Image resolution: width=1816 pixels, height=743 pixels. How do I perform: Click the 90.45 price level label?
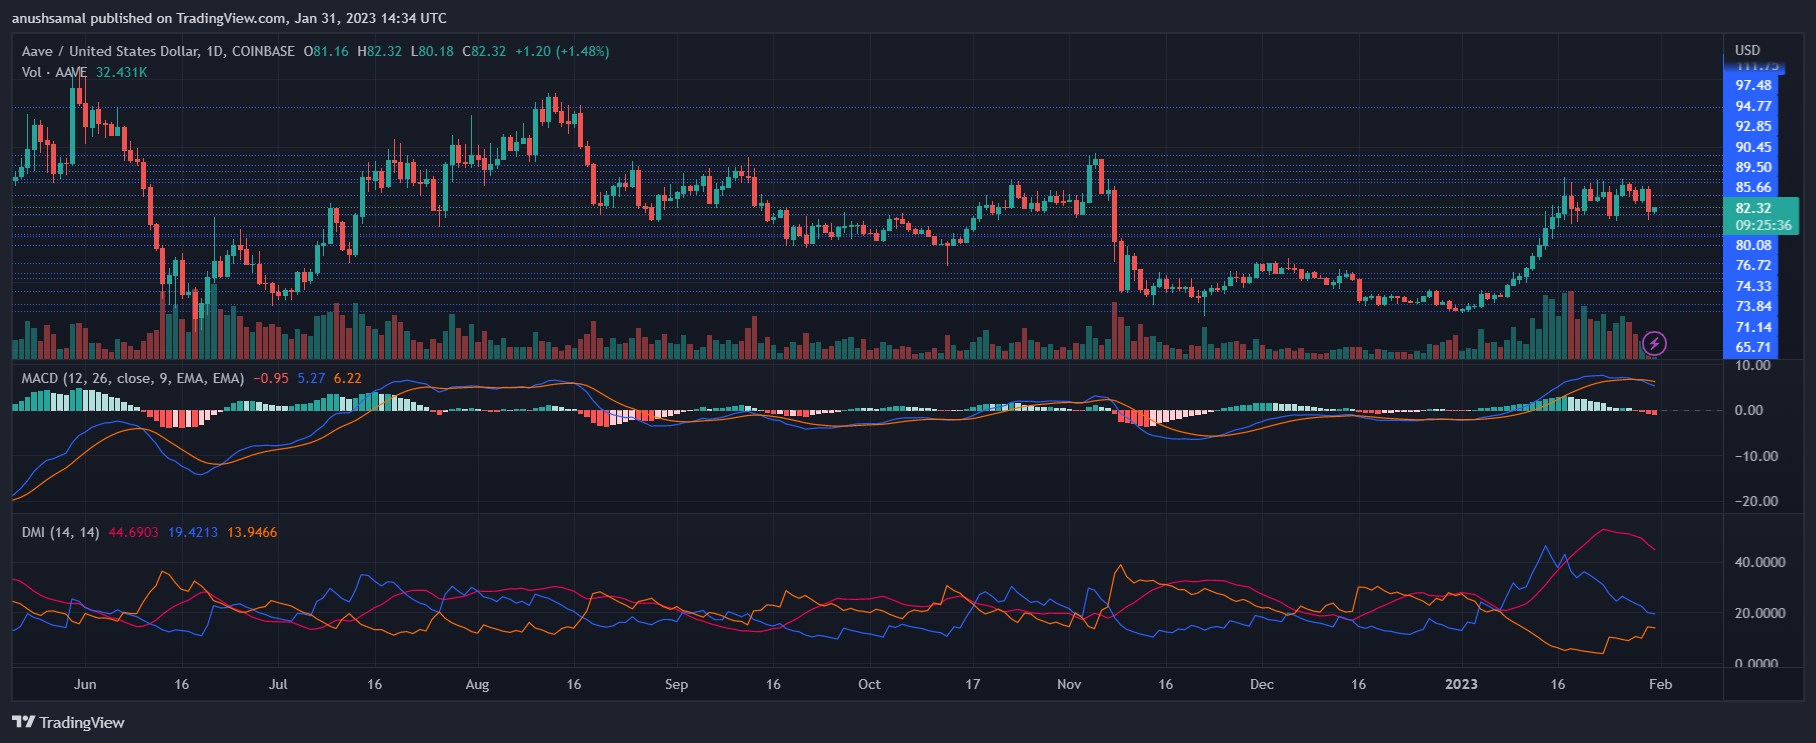[x=1753, y=147]
